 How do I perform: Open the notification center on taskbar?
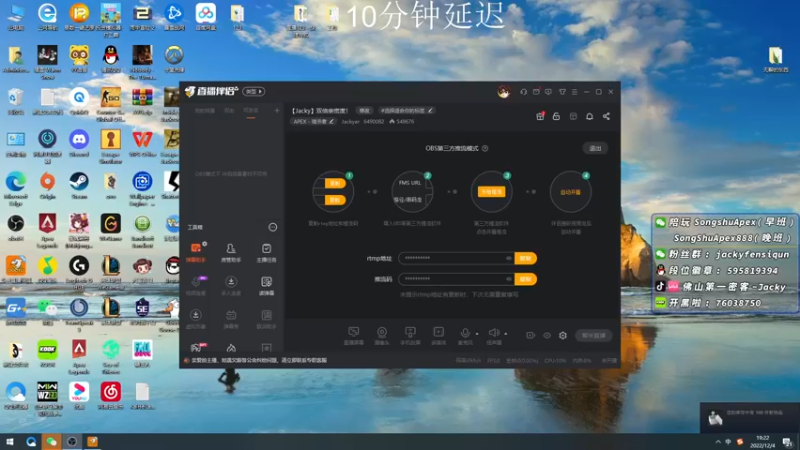(x=788, y=442)
